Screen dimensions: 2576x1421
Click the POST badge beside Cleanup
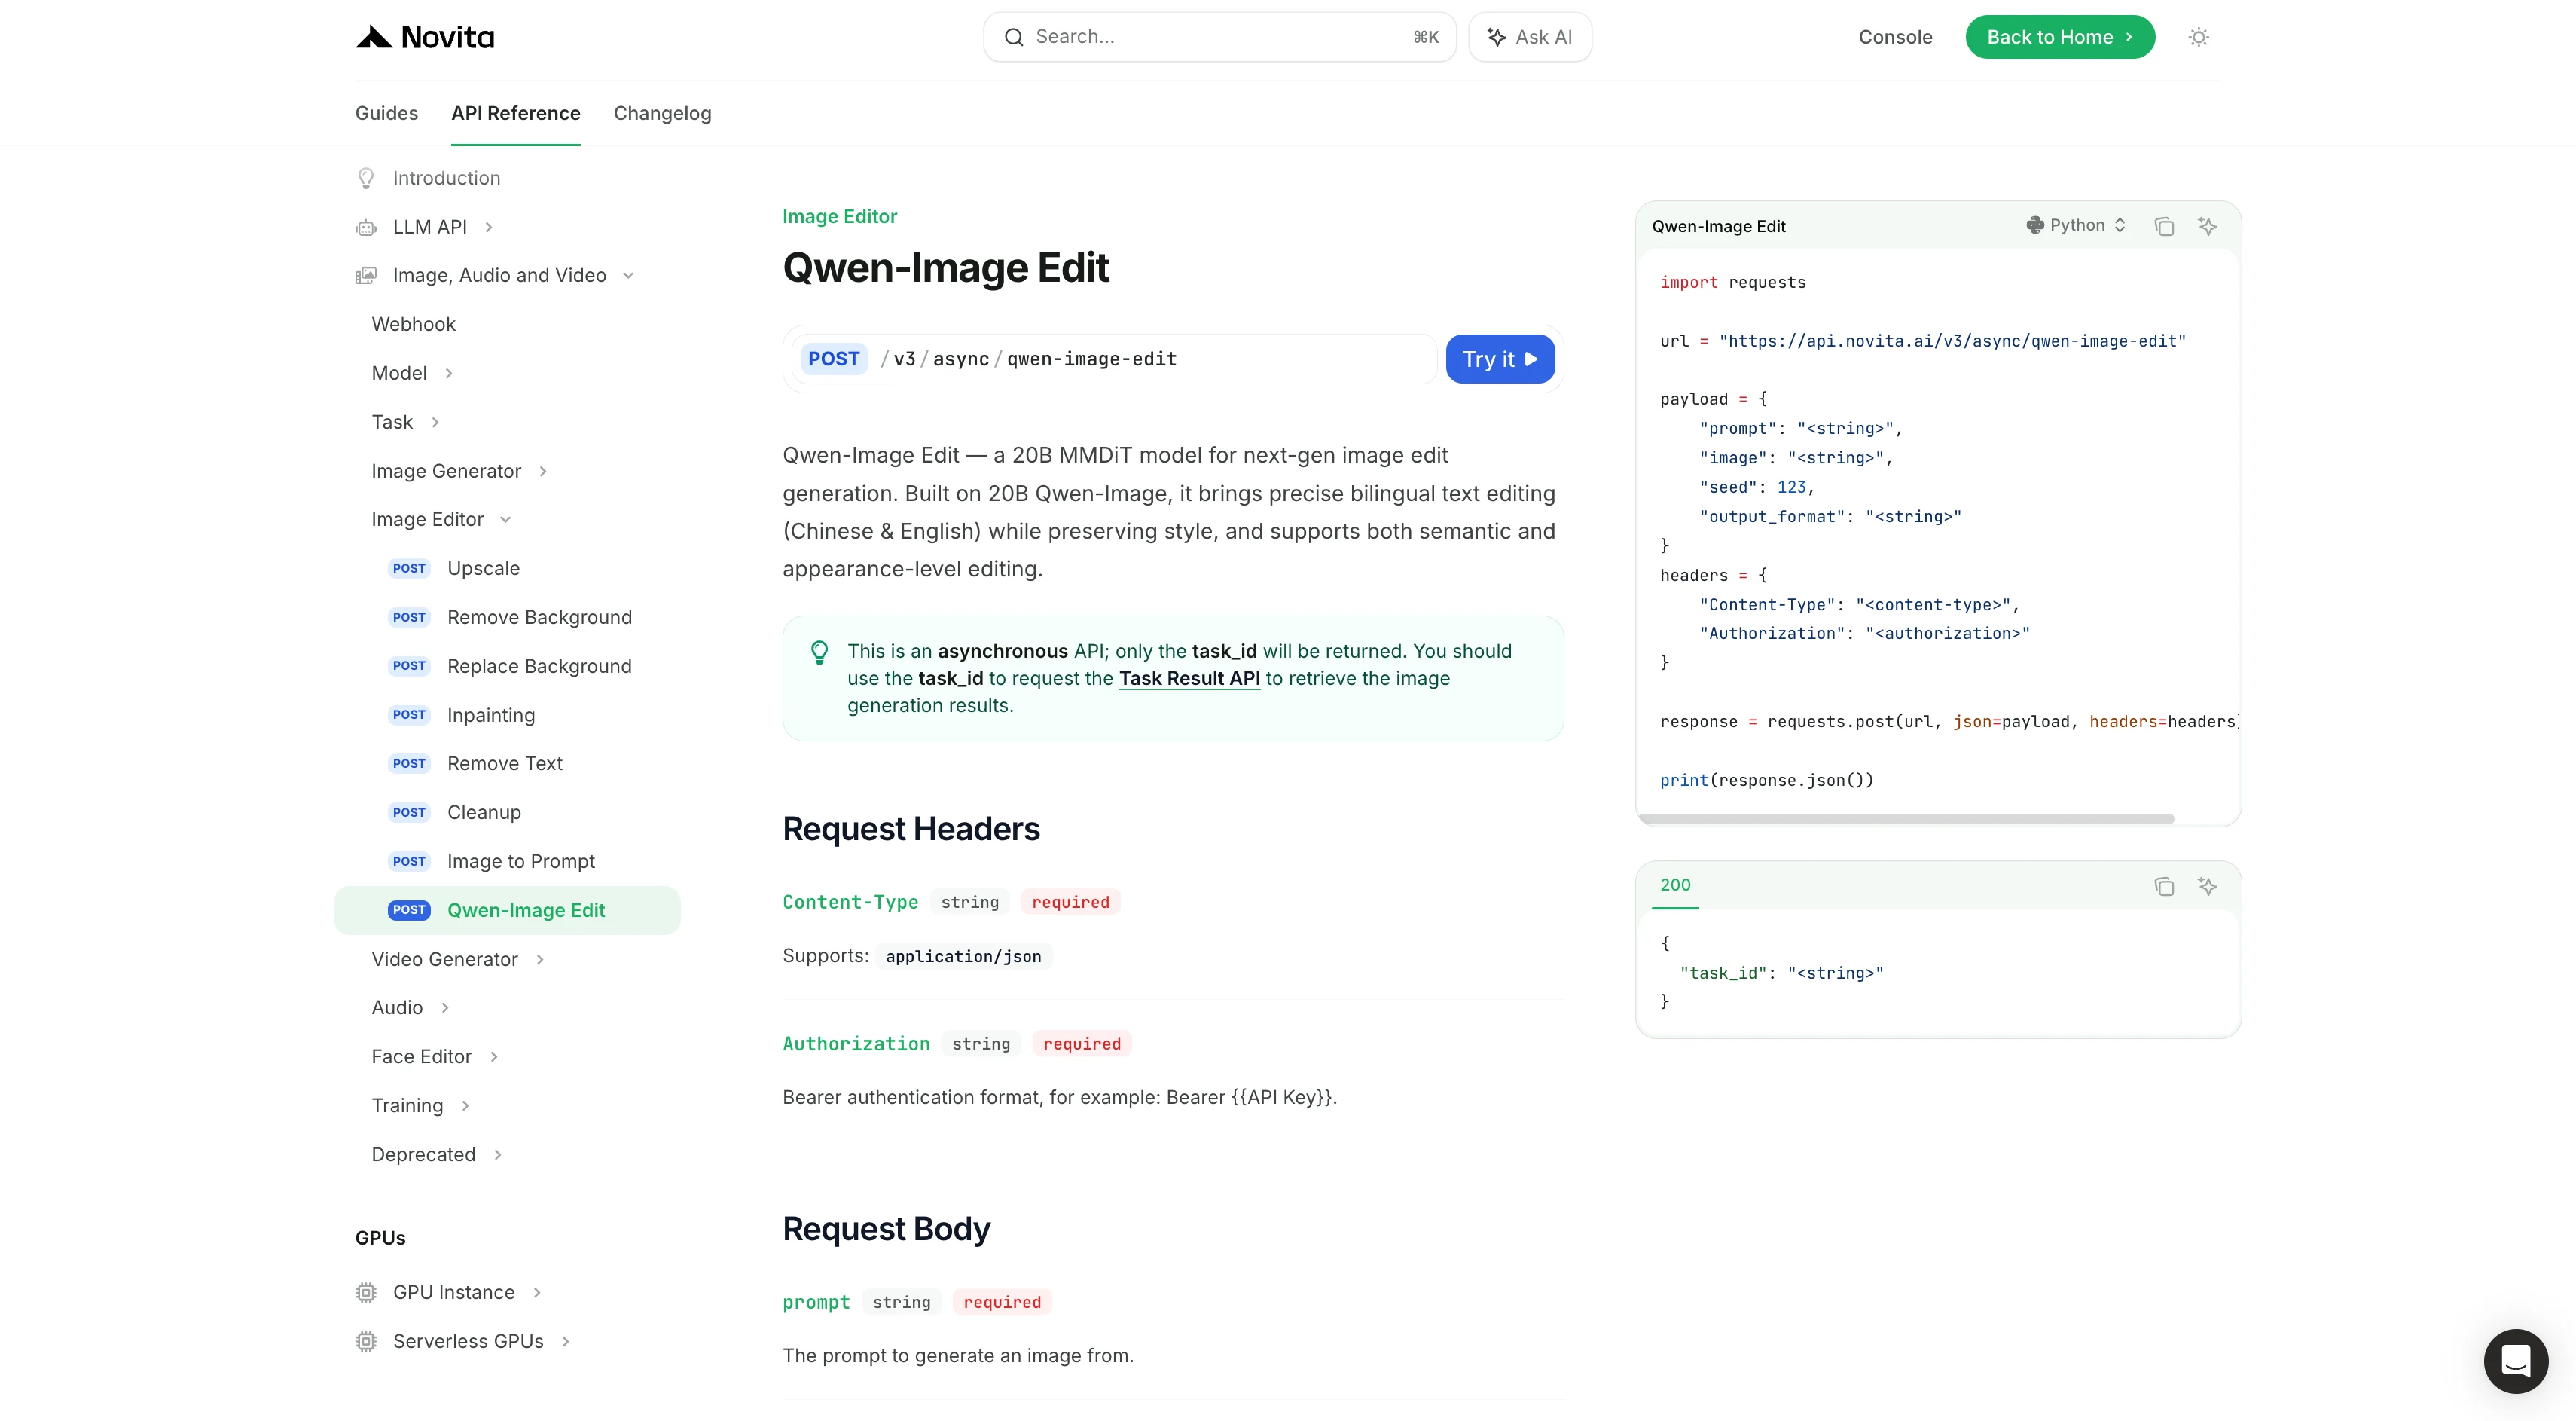[x=409, y=812]
